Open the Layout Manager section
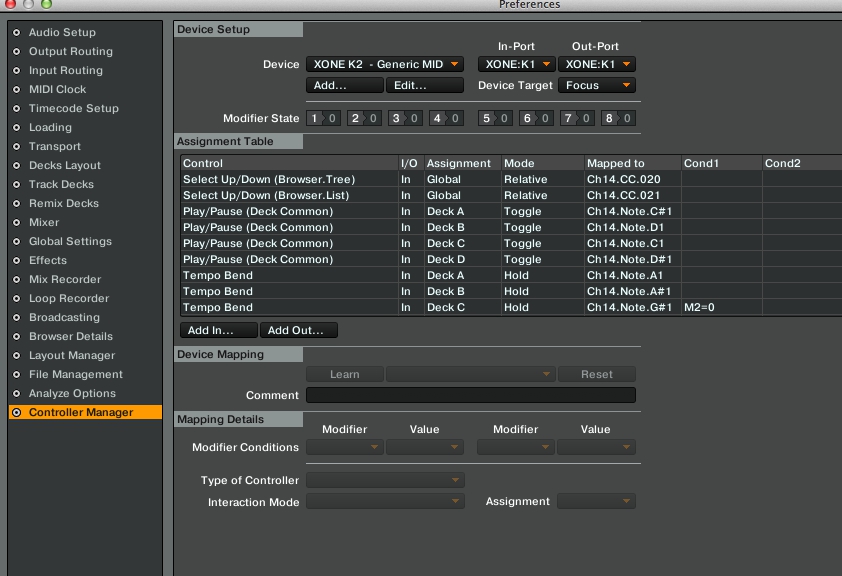Screen dimensions: 842x576 click(71, 356)
